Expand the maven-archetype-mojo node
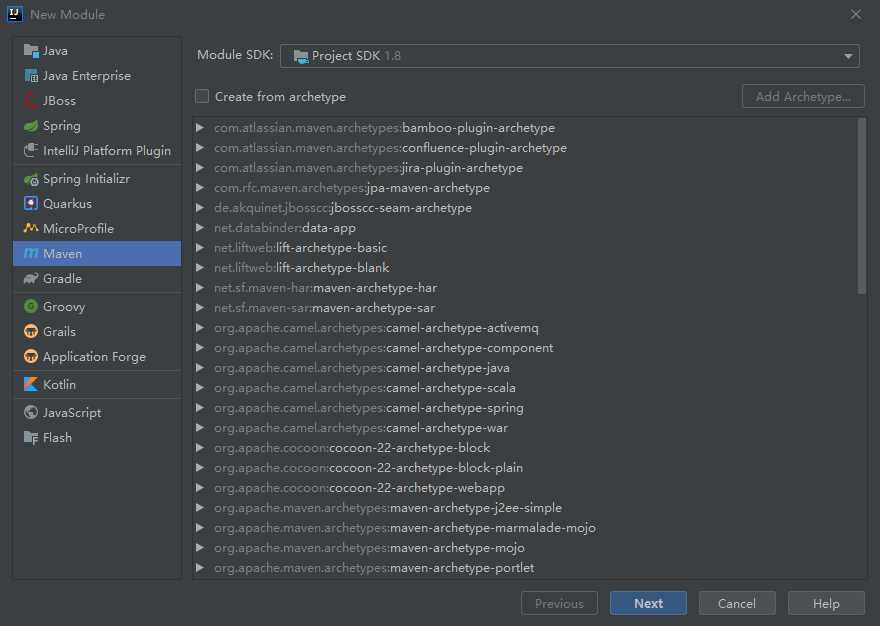The height and width of the screenshot is (626, 880). coord(200,547)
